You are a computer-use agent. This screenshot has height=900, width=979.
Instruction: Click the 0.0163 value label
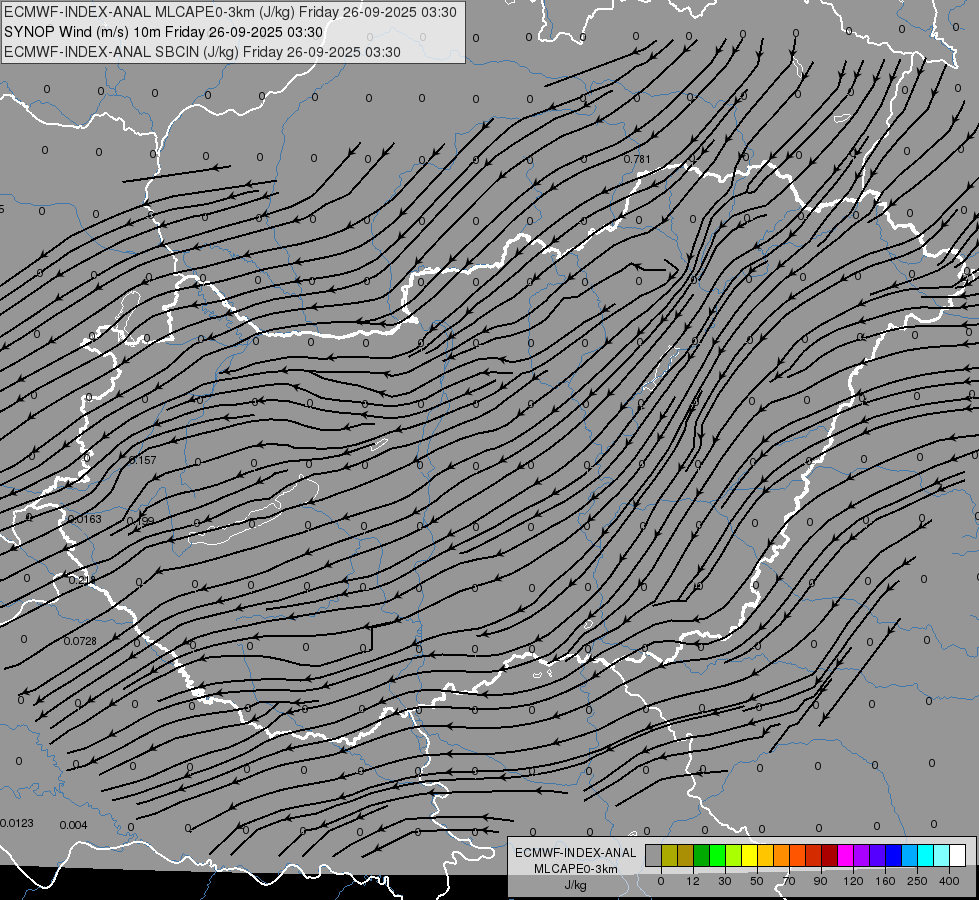(x=84, y=519)
